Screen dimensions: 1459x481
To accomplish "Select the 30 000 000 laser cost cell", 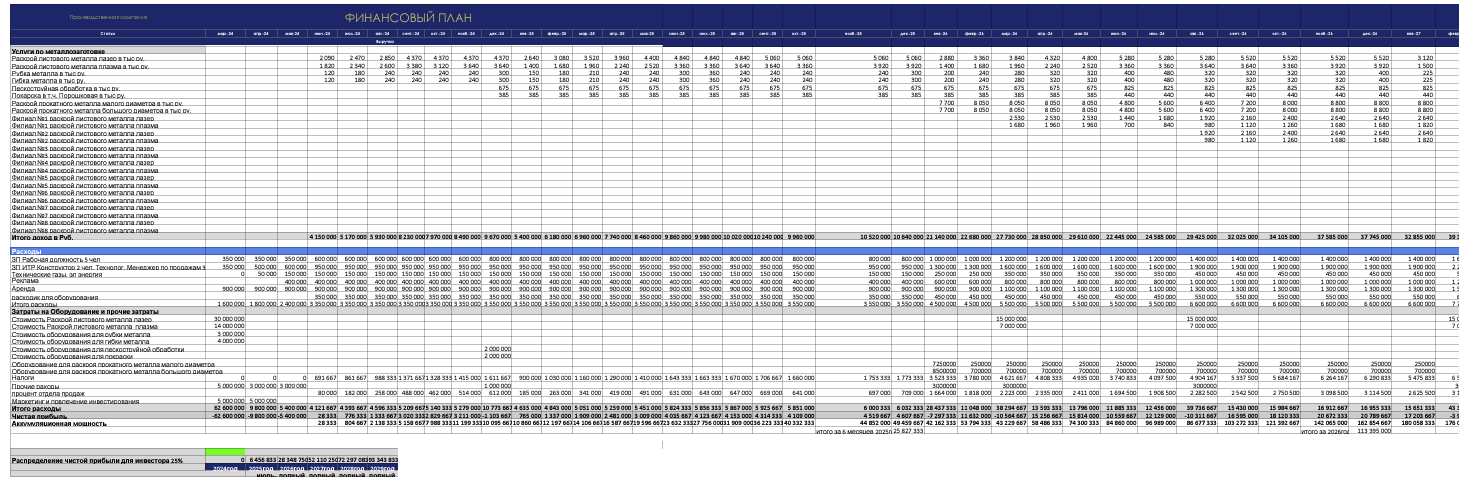I will click(x=230, y=318).
